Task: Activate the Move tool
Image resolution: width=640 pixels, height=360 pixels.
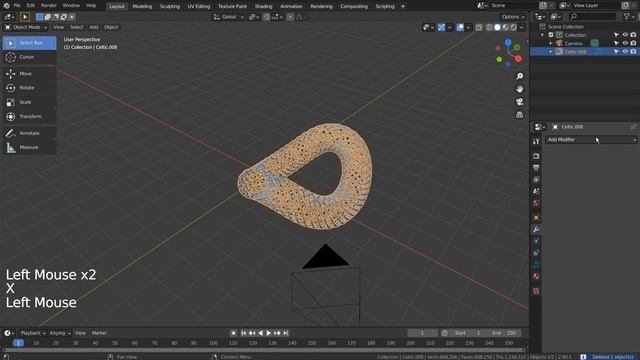Action: (29, 73)
